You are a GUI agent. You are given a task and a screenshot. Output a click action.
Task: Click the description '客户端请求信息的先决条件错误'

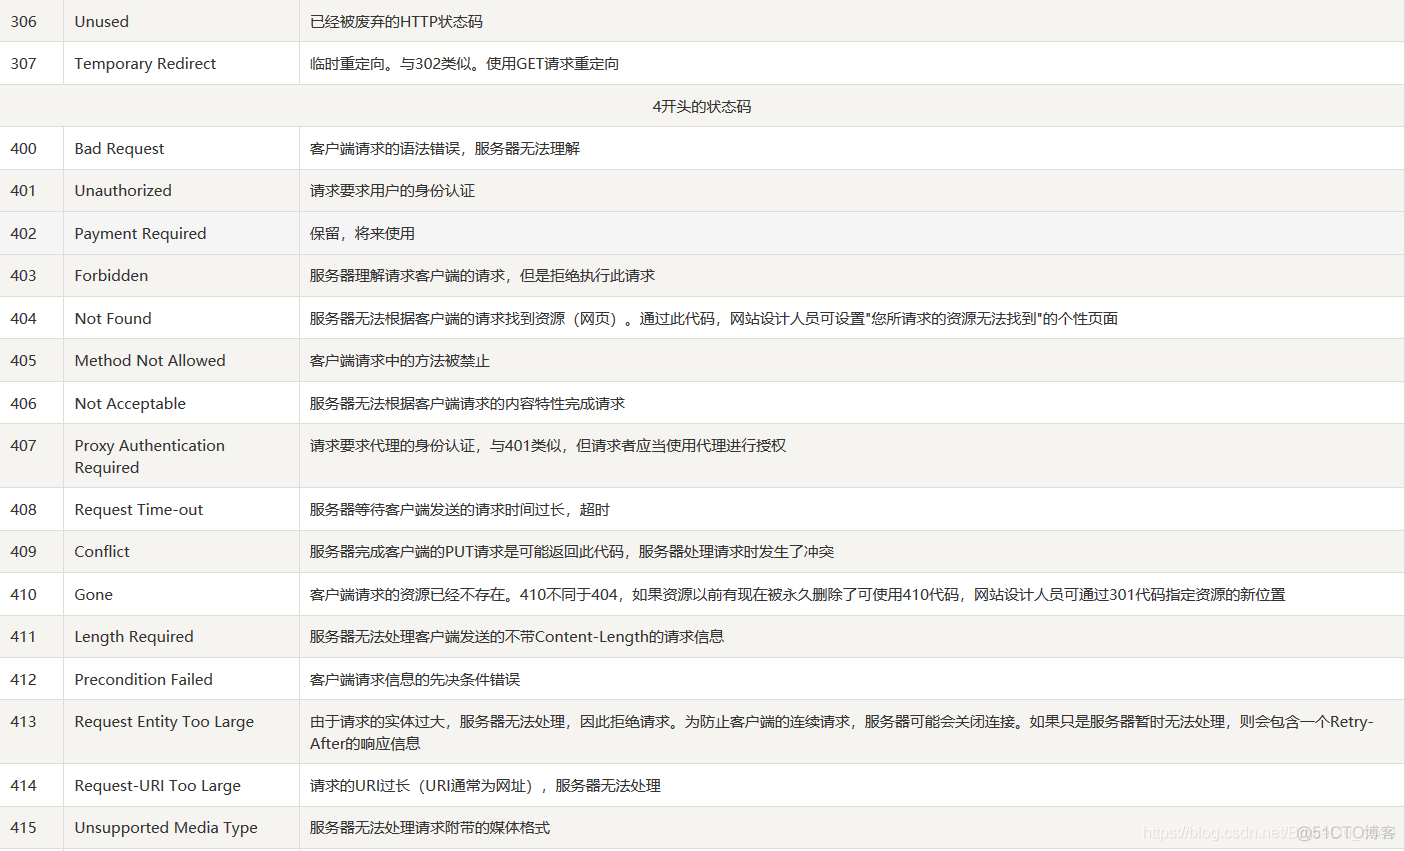point(415,679)
